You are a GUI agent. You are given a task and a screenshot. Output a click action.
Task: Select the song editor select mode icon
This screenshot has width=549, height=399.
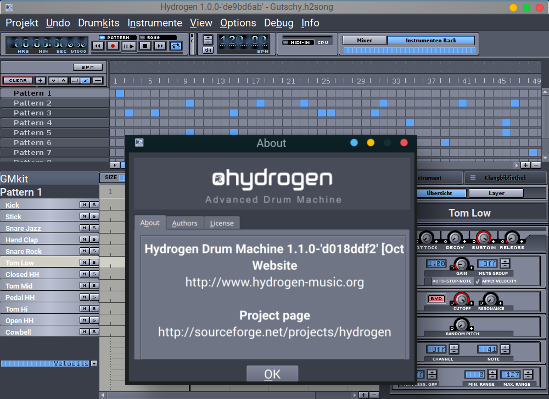click(75, 80)
